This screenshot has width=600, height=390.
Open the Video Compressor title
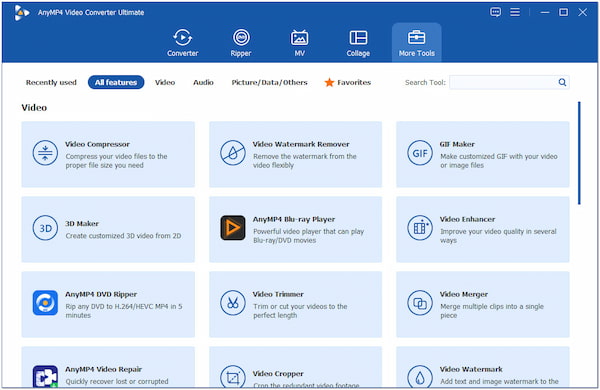(97, 144)
